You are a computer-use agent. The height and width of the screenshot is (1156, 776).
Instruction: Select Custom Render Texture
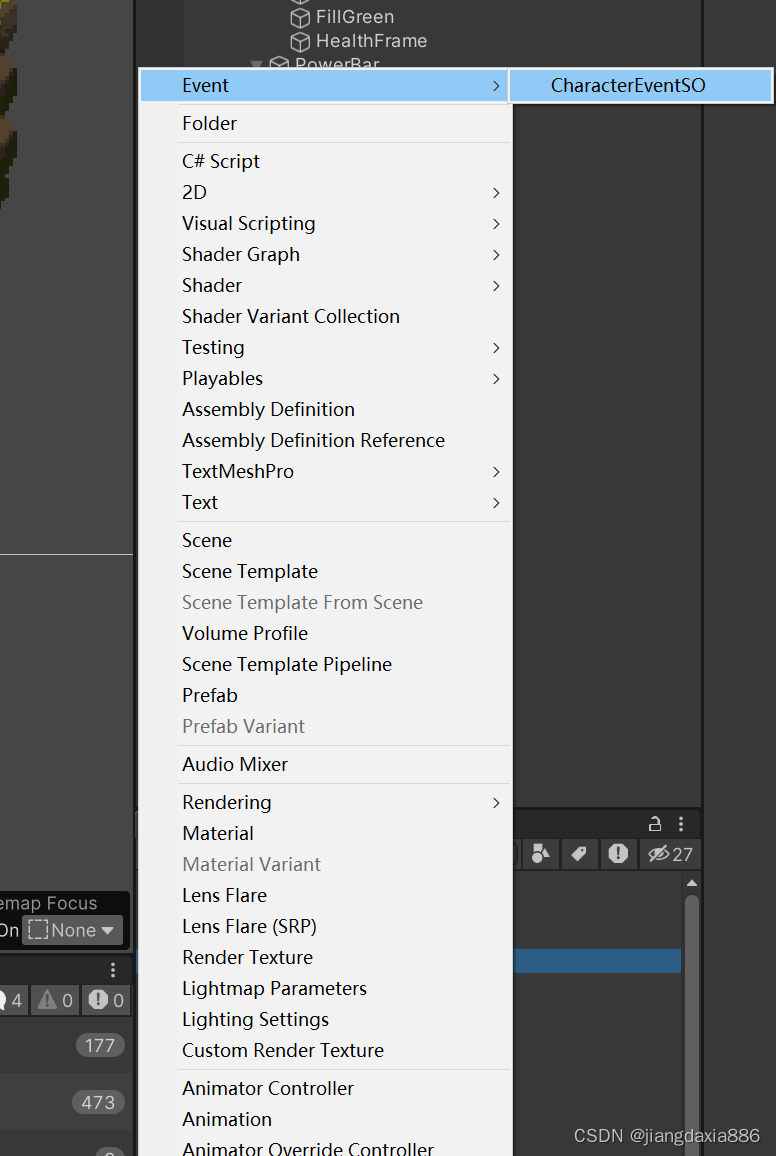pos(325,1050)
